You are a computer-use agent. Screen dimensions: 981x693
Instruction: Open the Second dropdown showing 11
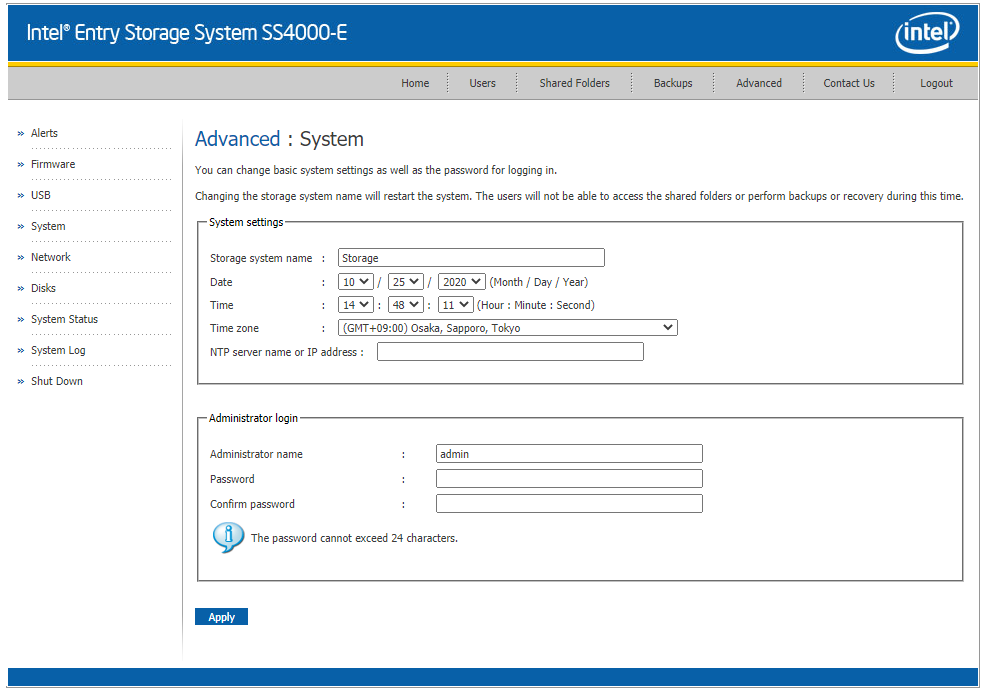(455, 305)
